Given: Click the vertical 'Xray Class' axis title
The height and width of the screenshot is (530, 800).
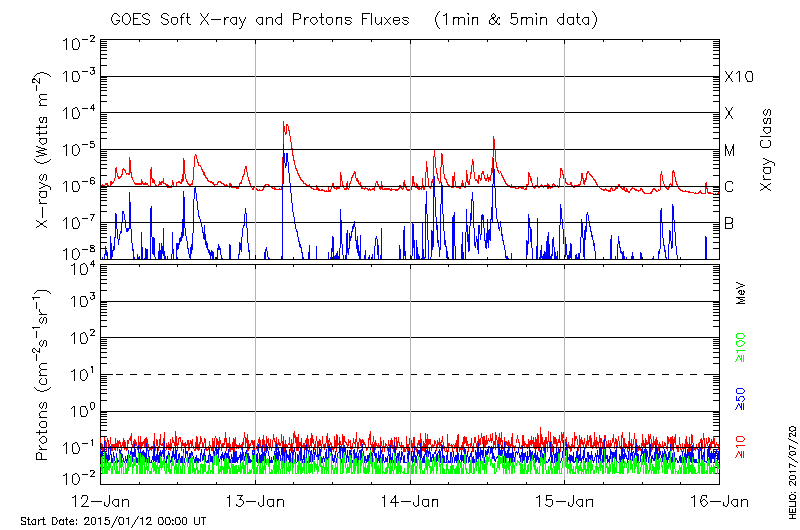Looking at the screenshot, I should [x=766, y=150].
